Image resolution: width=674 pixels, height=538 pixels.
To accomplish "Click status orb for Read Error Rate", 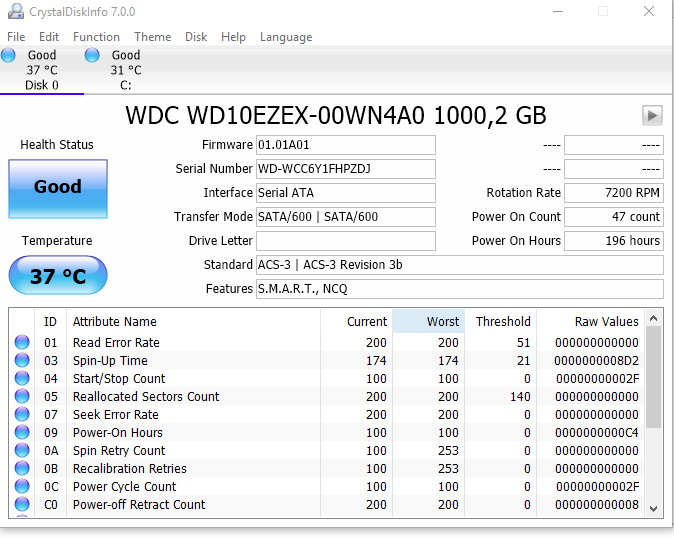I will [22, 342].
